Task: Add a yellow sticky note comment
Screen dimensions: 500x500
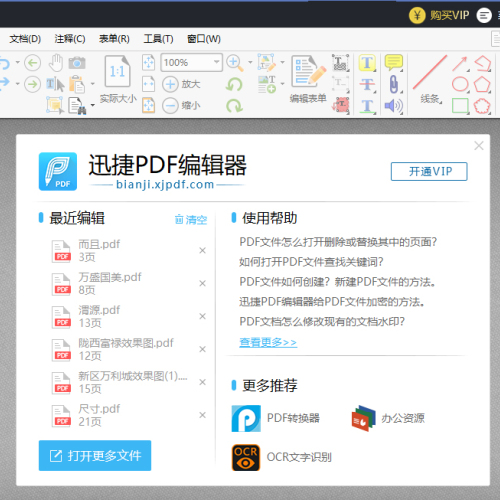Action: coord(394,63)
